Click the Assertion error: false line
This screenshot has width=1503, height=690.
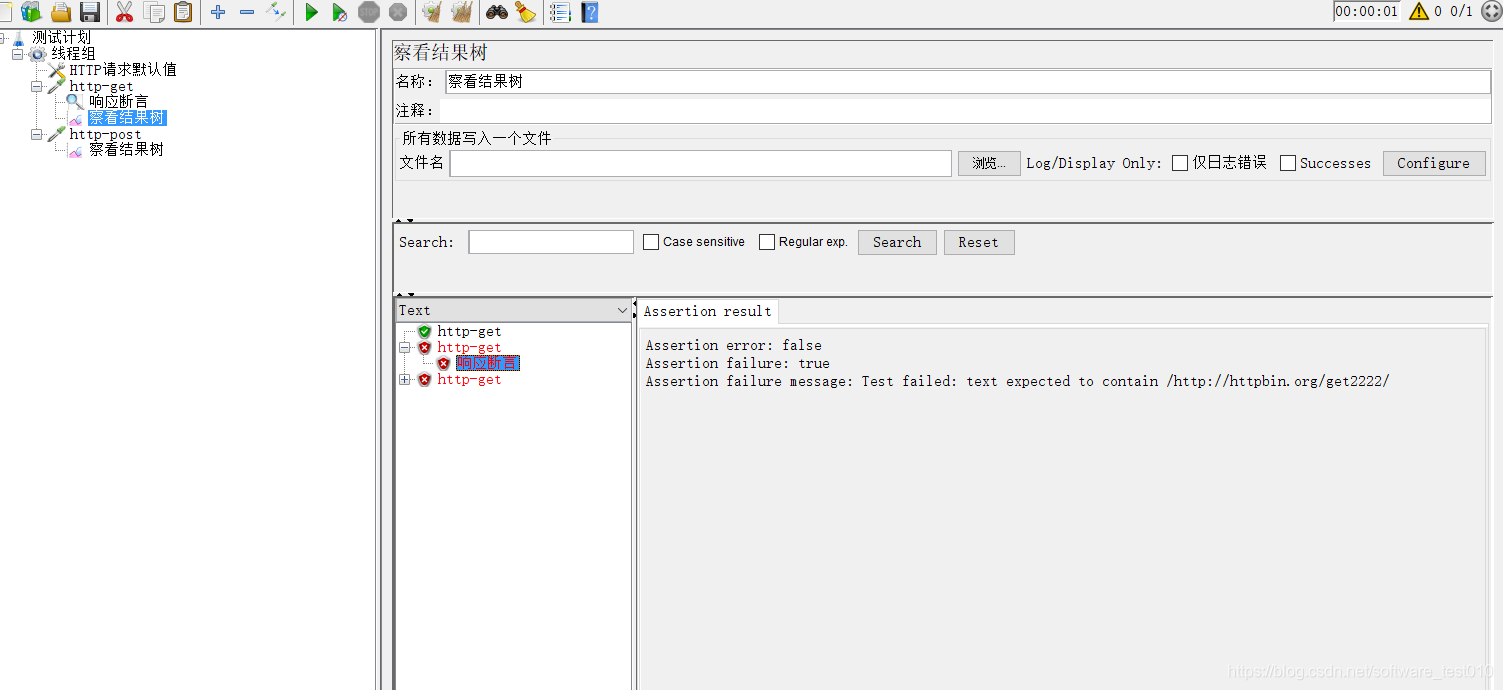[733, 345]
